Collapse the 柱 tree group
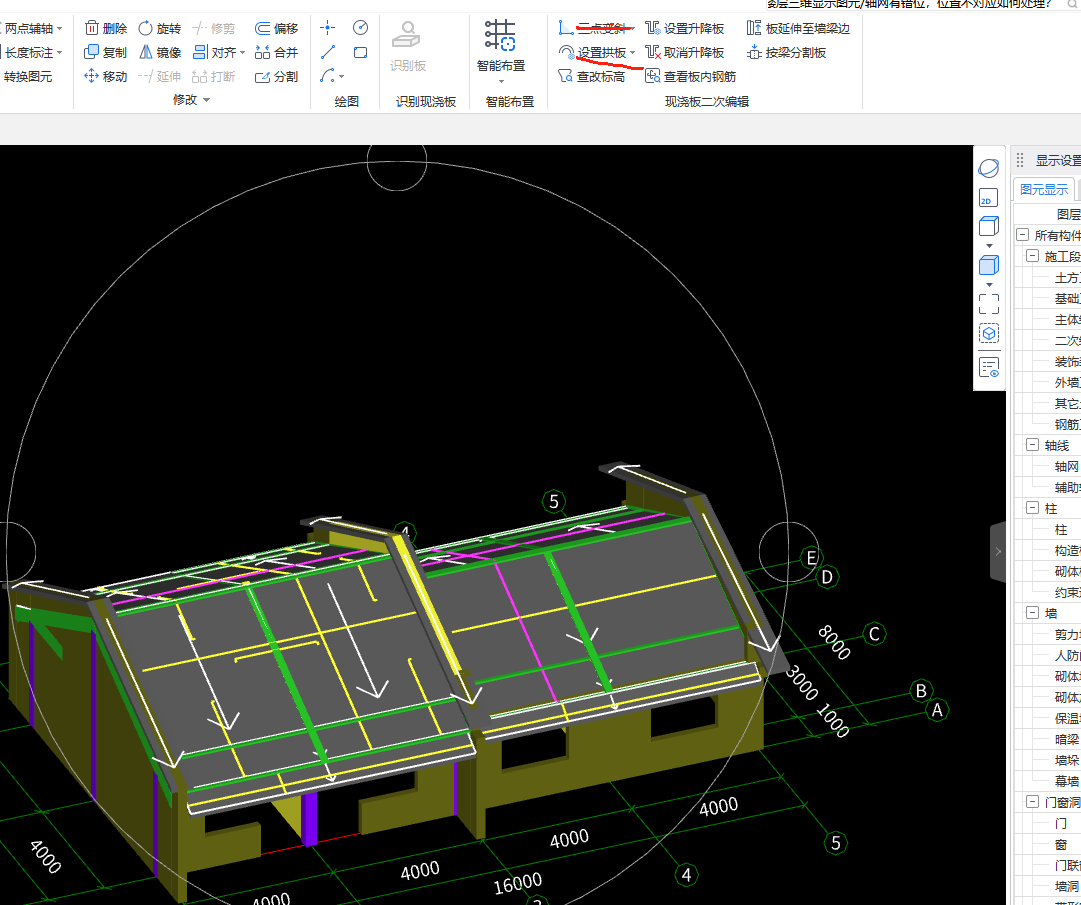Image resolution: width=1081 pixels, height=905 pixels. 1032,508
